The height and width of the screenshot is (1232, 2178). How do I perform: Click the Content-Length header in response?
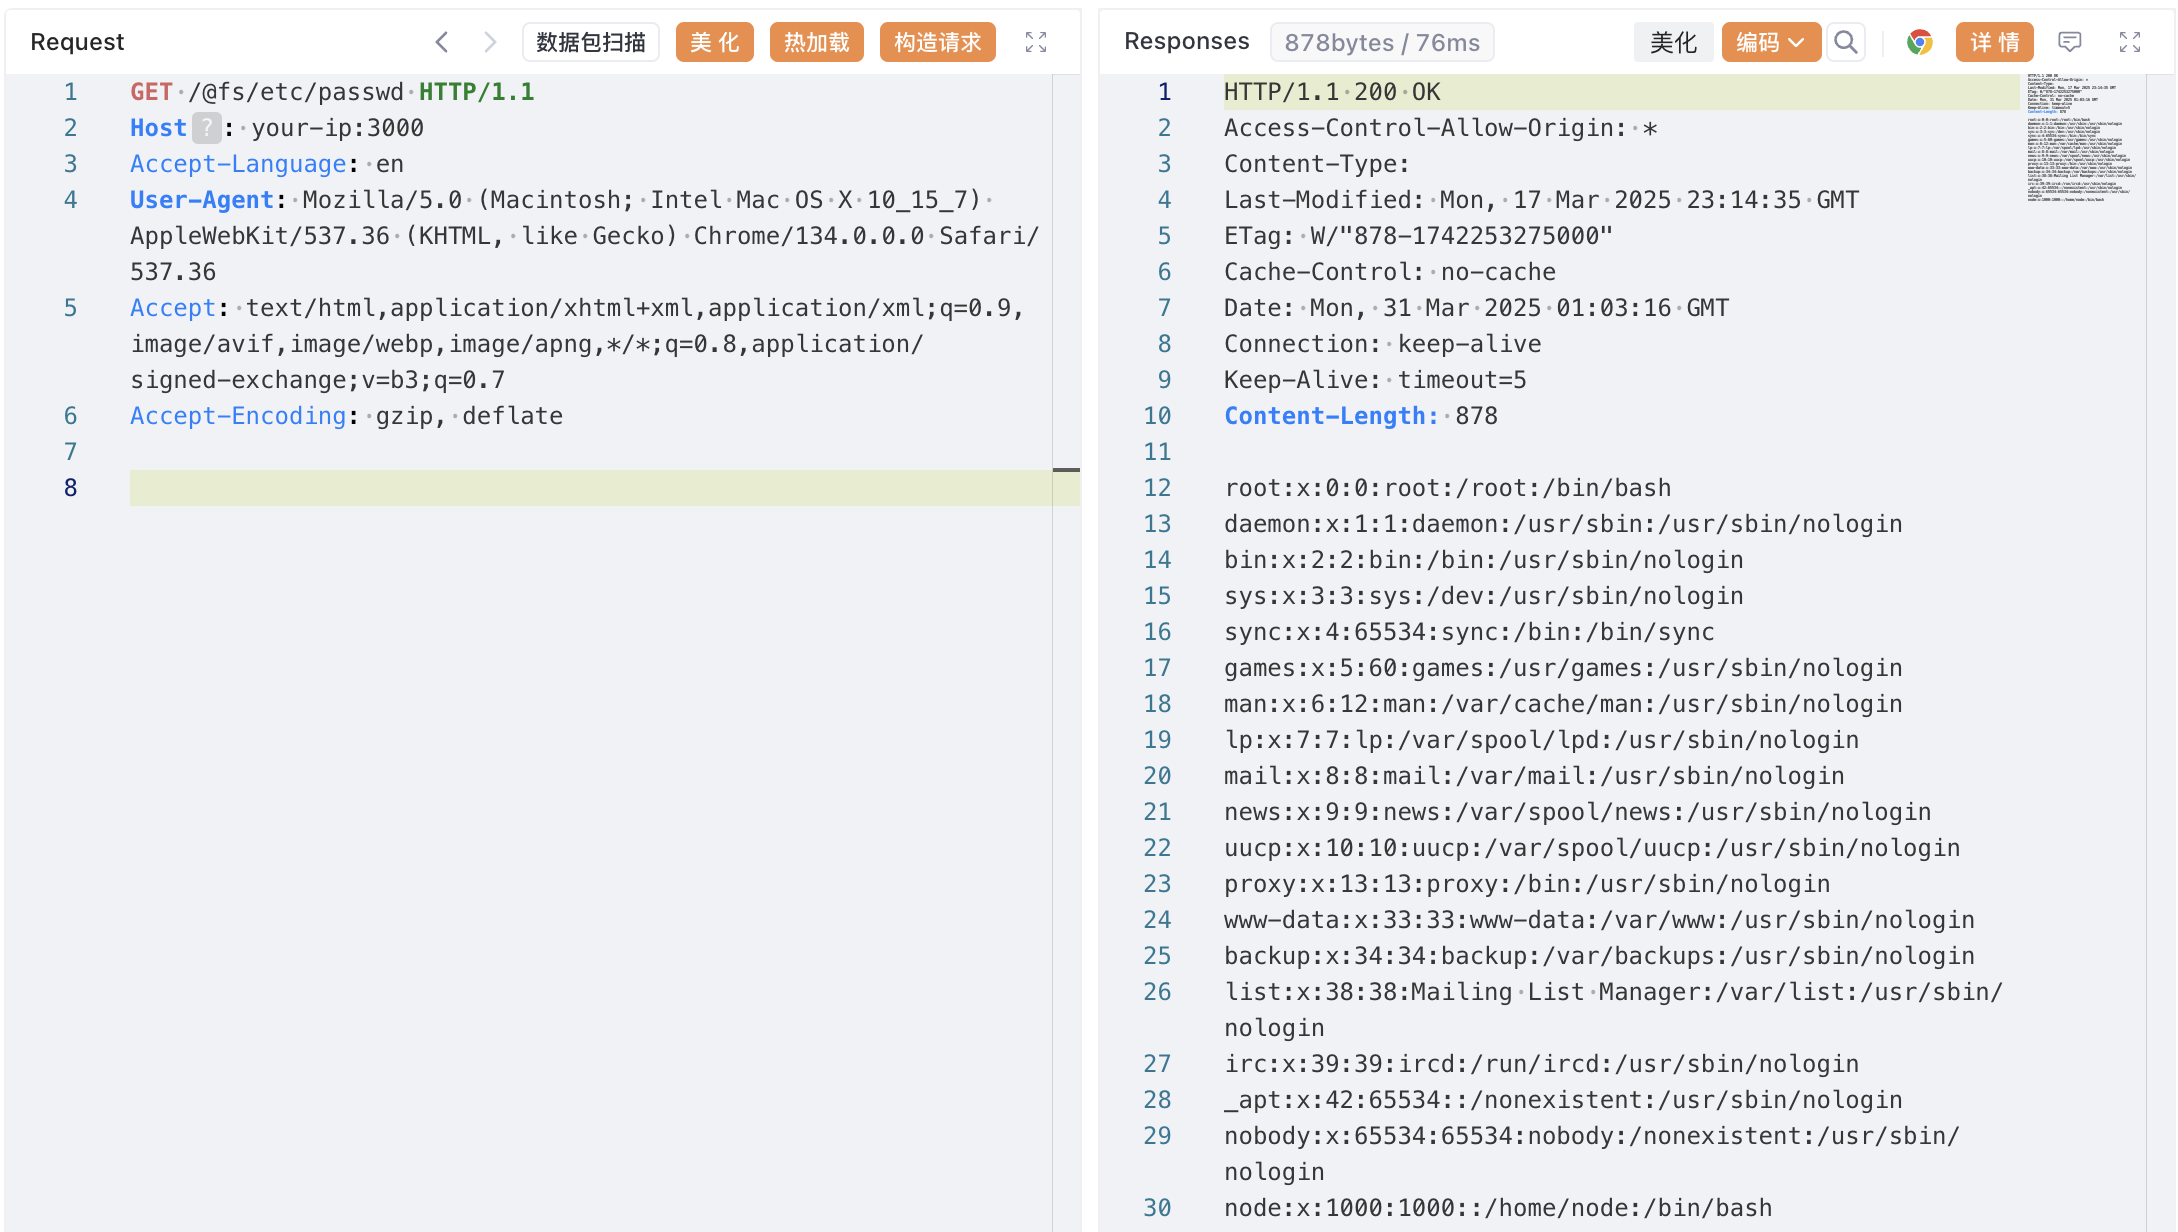coord(1331,416)
